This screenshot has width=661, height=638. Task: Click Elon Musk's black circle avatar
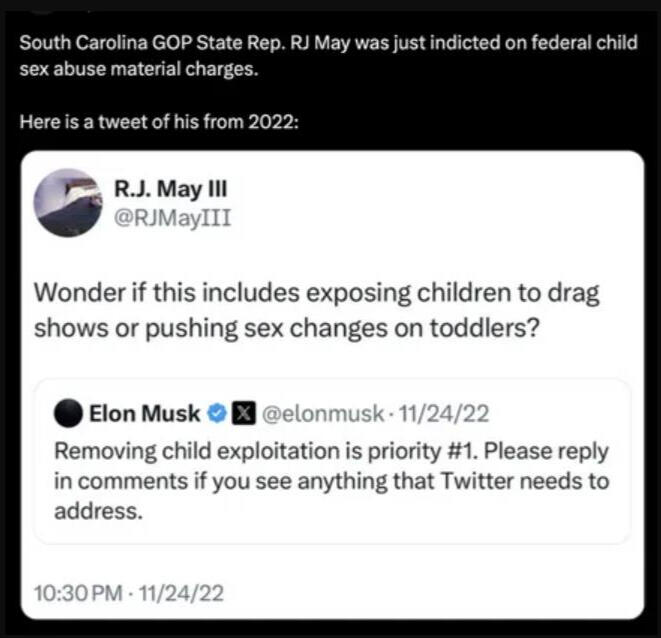67,412
